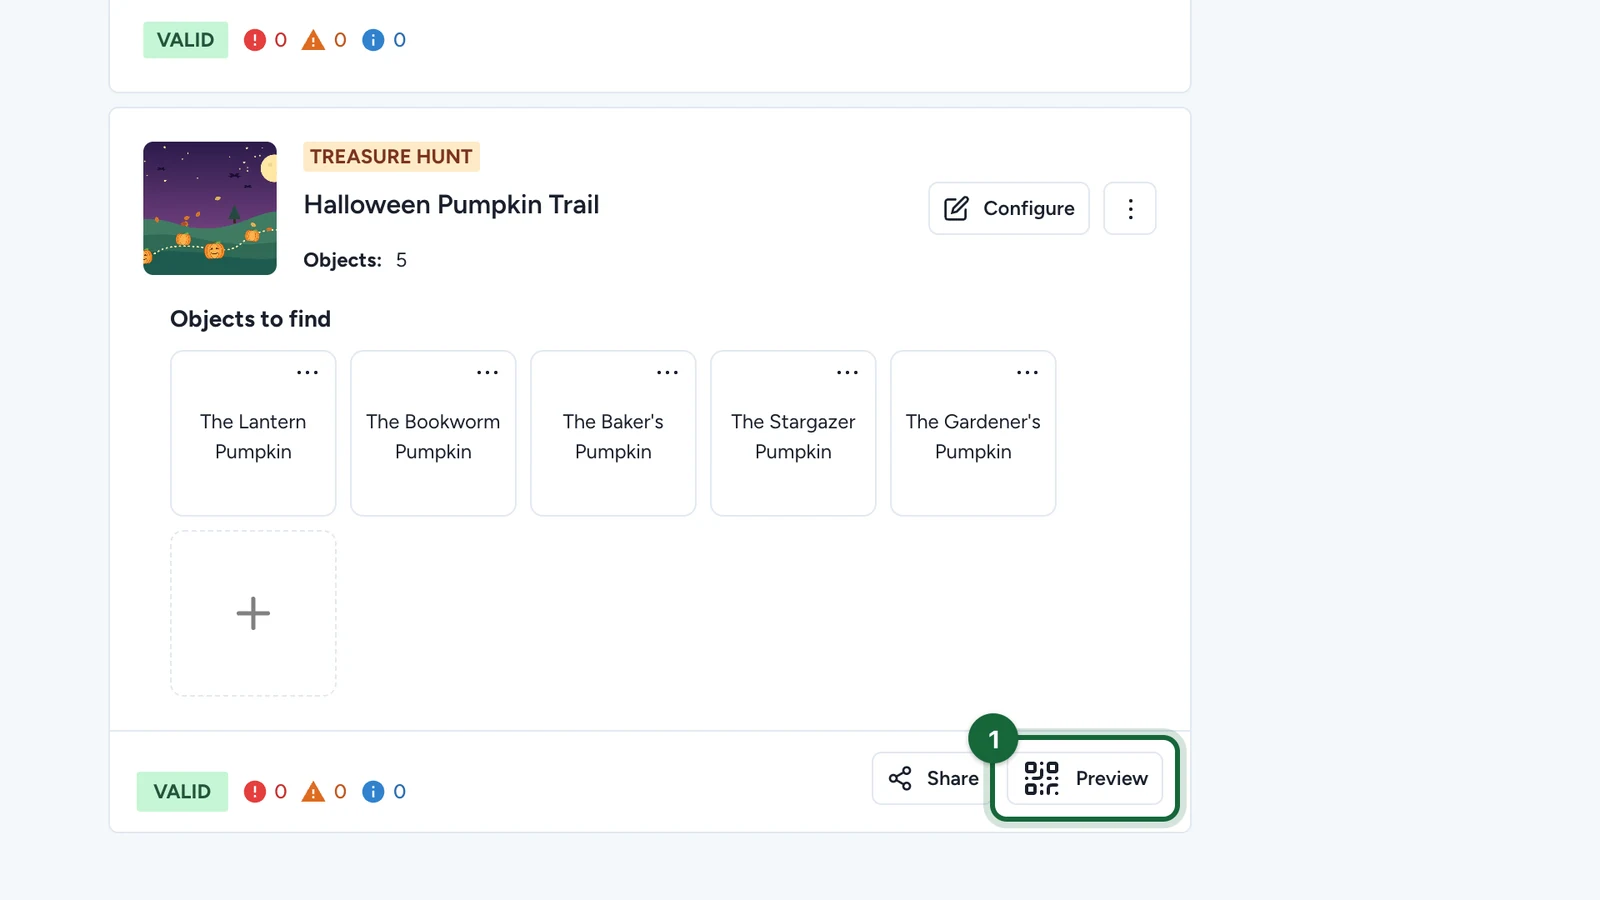Click the orange warning icon in Halloween card footer

click(x=313, y=791)
